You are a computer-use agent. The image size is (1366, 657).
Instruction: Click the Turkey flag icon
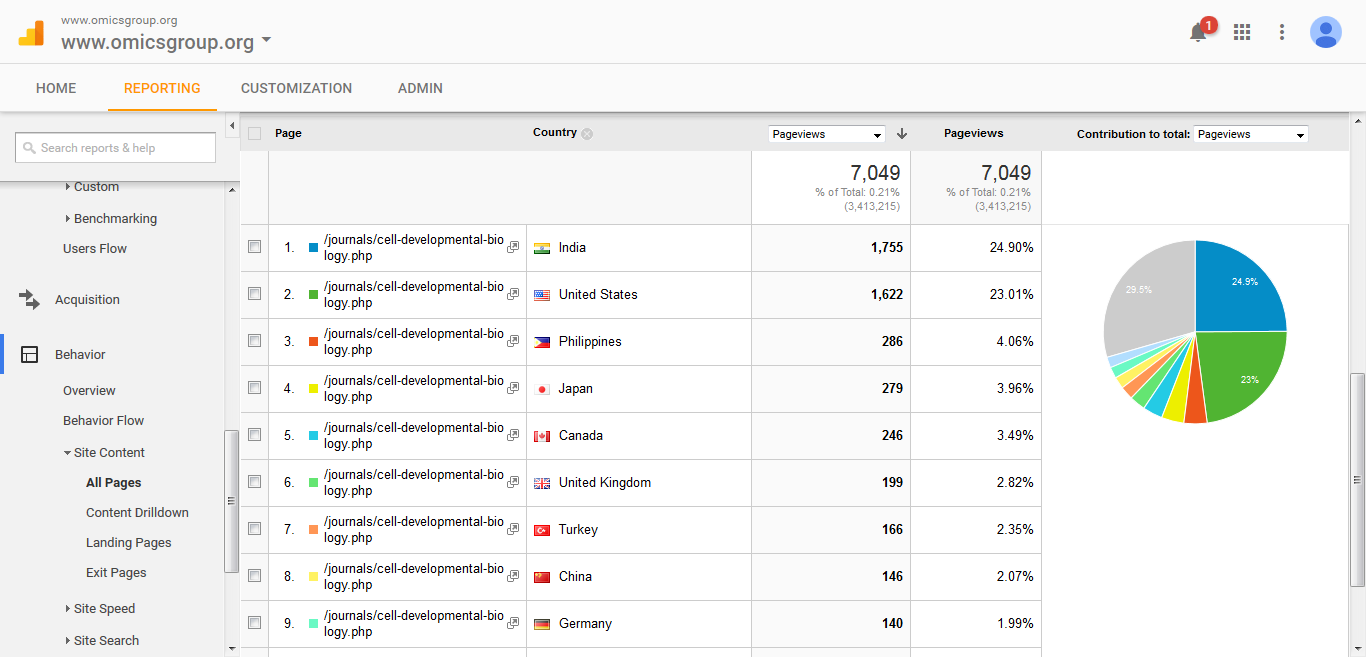(x=542, y=530)
